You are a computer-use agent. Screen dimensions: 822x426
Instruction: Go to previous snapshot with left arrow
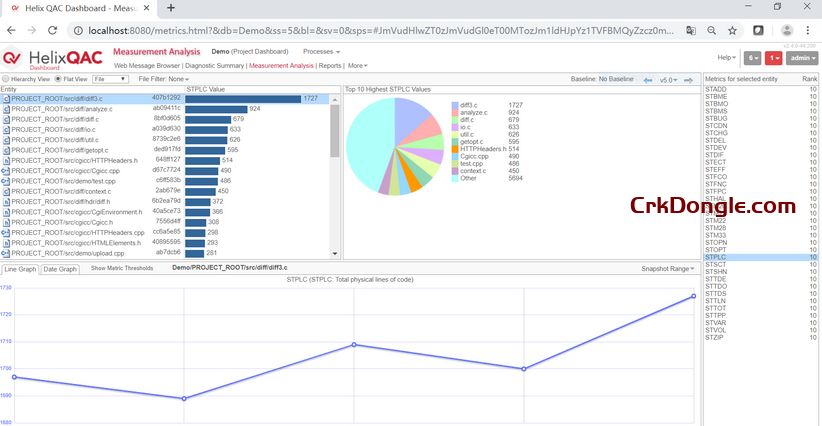(x=648, y=79)
